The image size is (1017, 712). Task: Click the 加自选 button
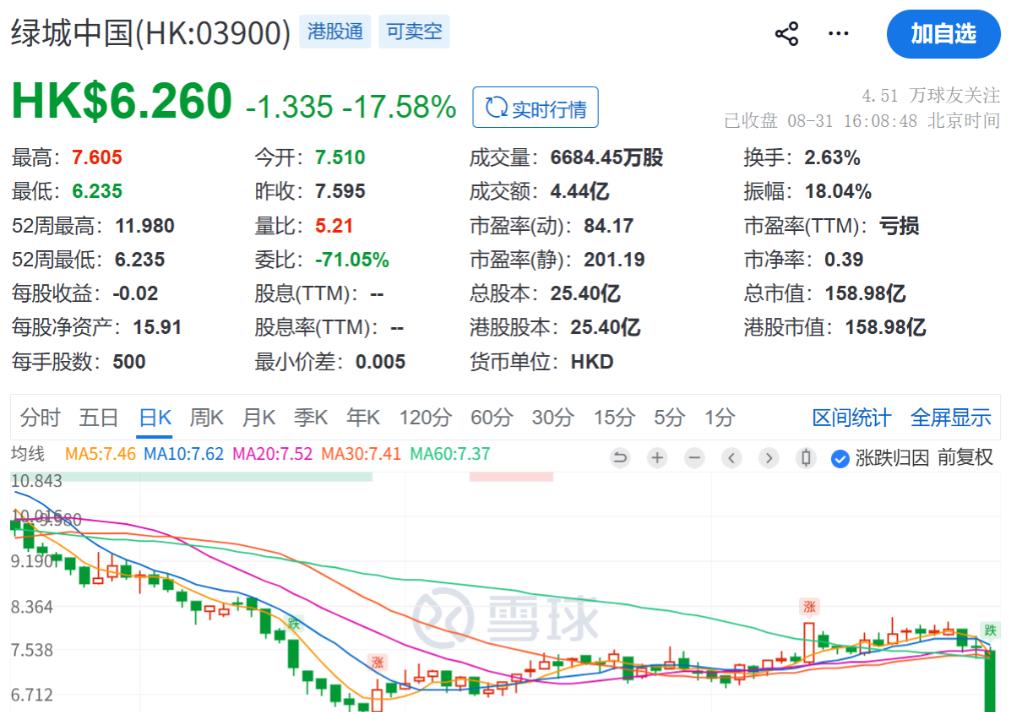pos(943,34)
